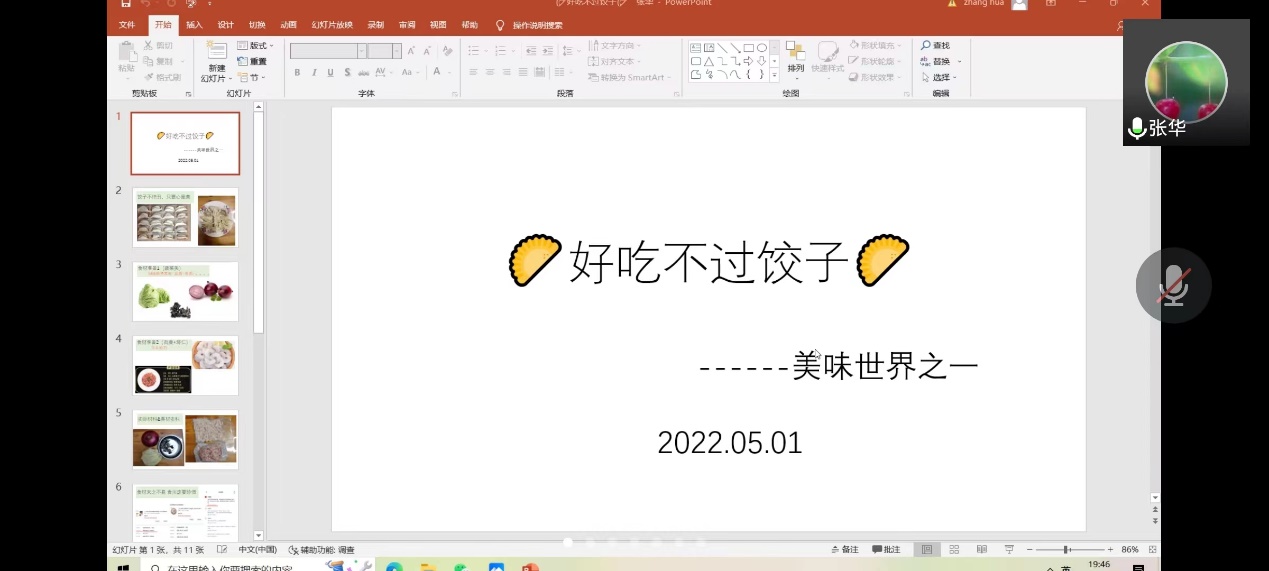The height and width of the screenshot is (571, 1269).
Task: Click the New Slide (新建幻灯片) icon
Action: [x=216, y=51]
